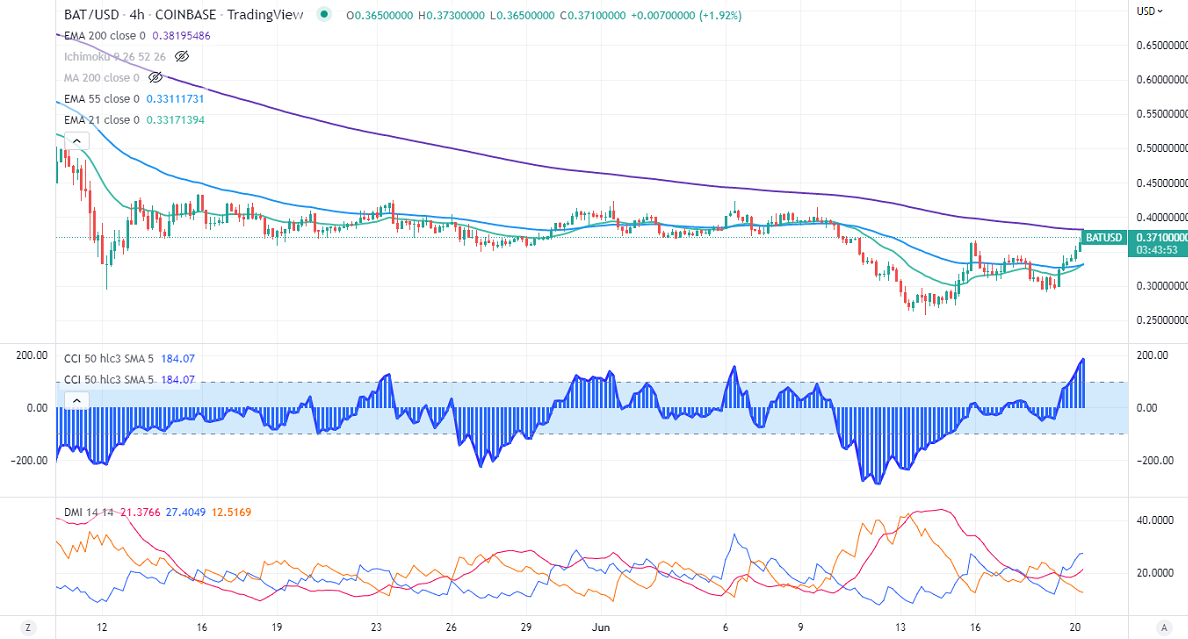This screenshot has width=1188, height=639.
Task: Click the Z timezone button
Action: [x=28, y=628]
